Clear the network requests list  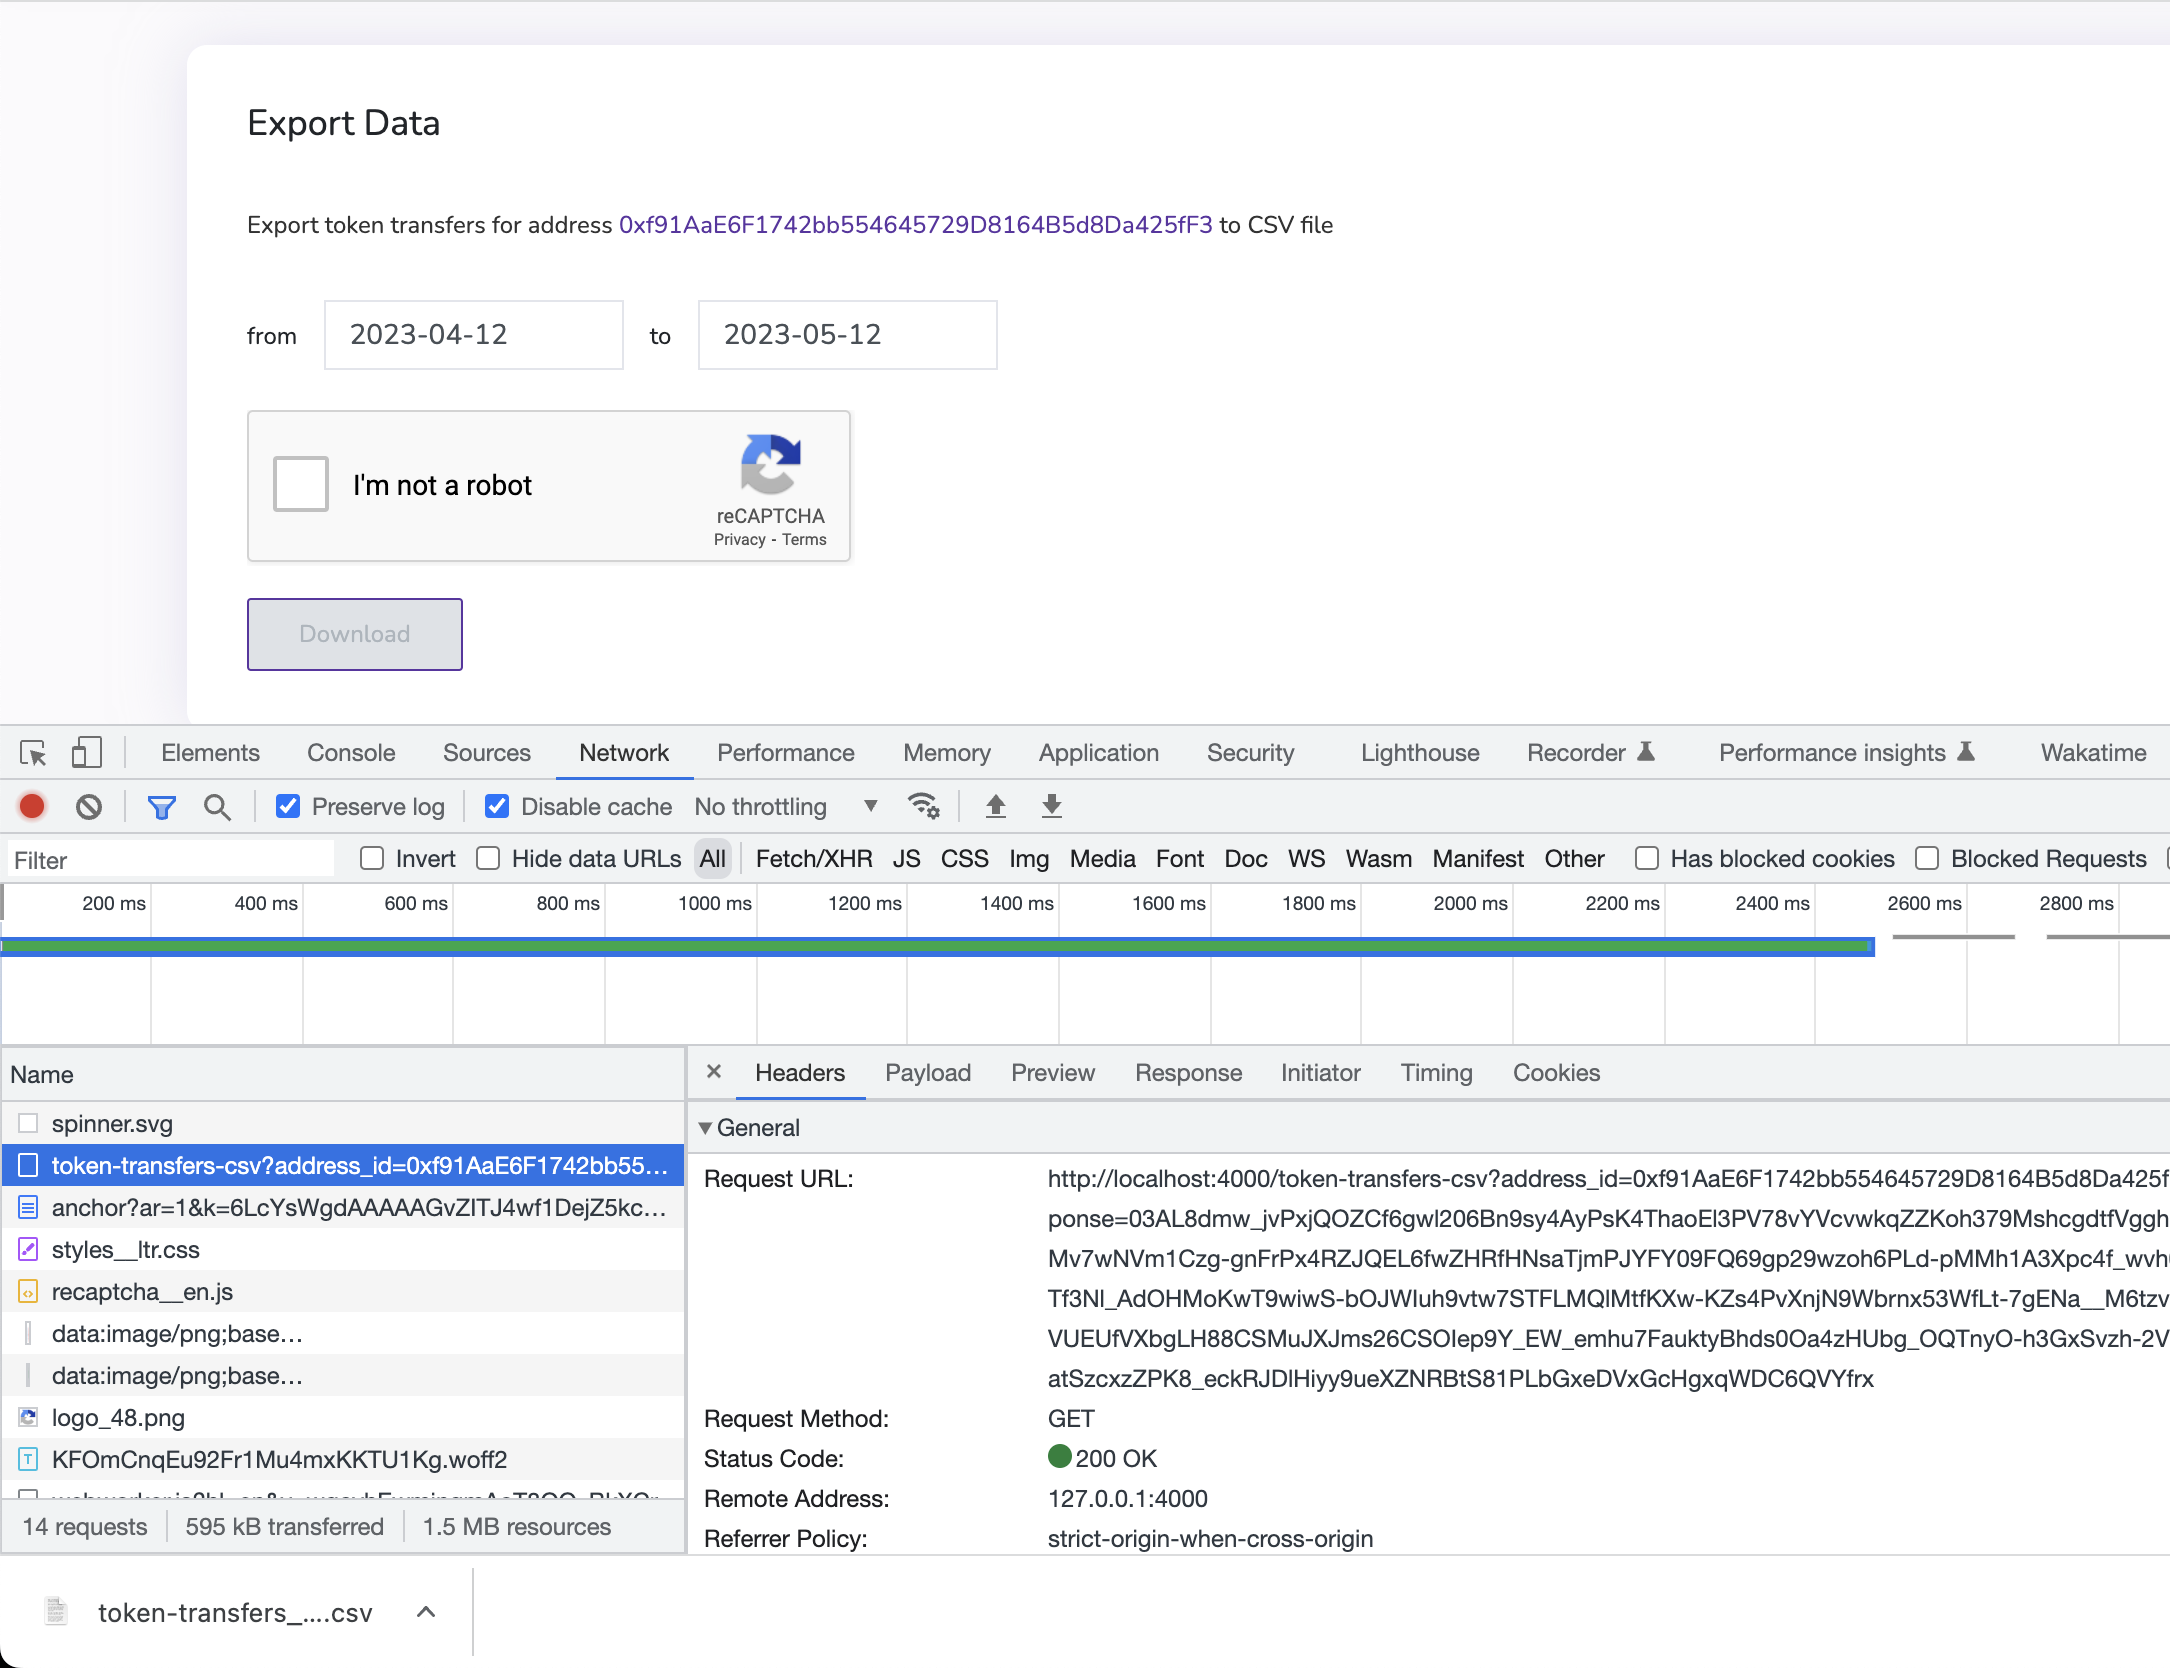[x=88, y=806]
